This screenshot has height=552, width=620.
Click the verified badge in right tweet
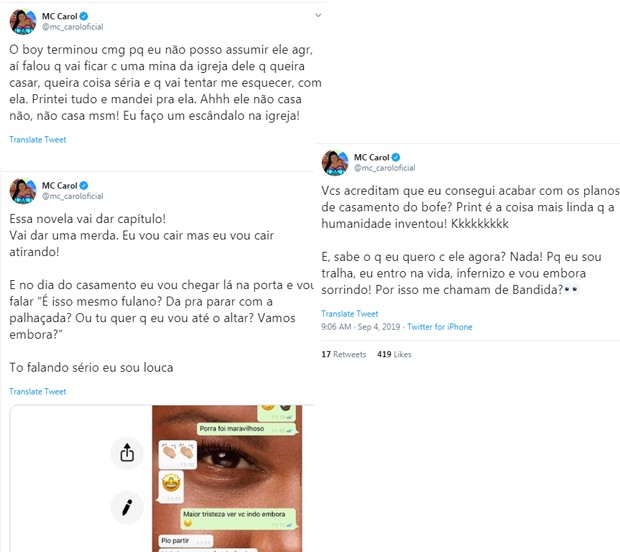pos(396,157)
